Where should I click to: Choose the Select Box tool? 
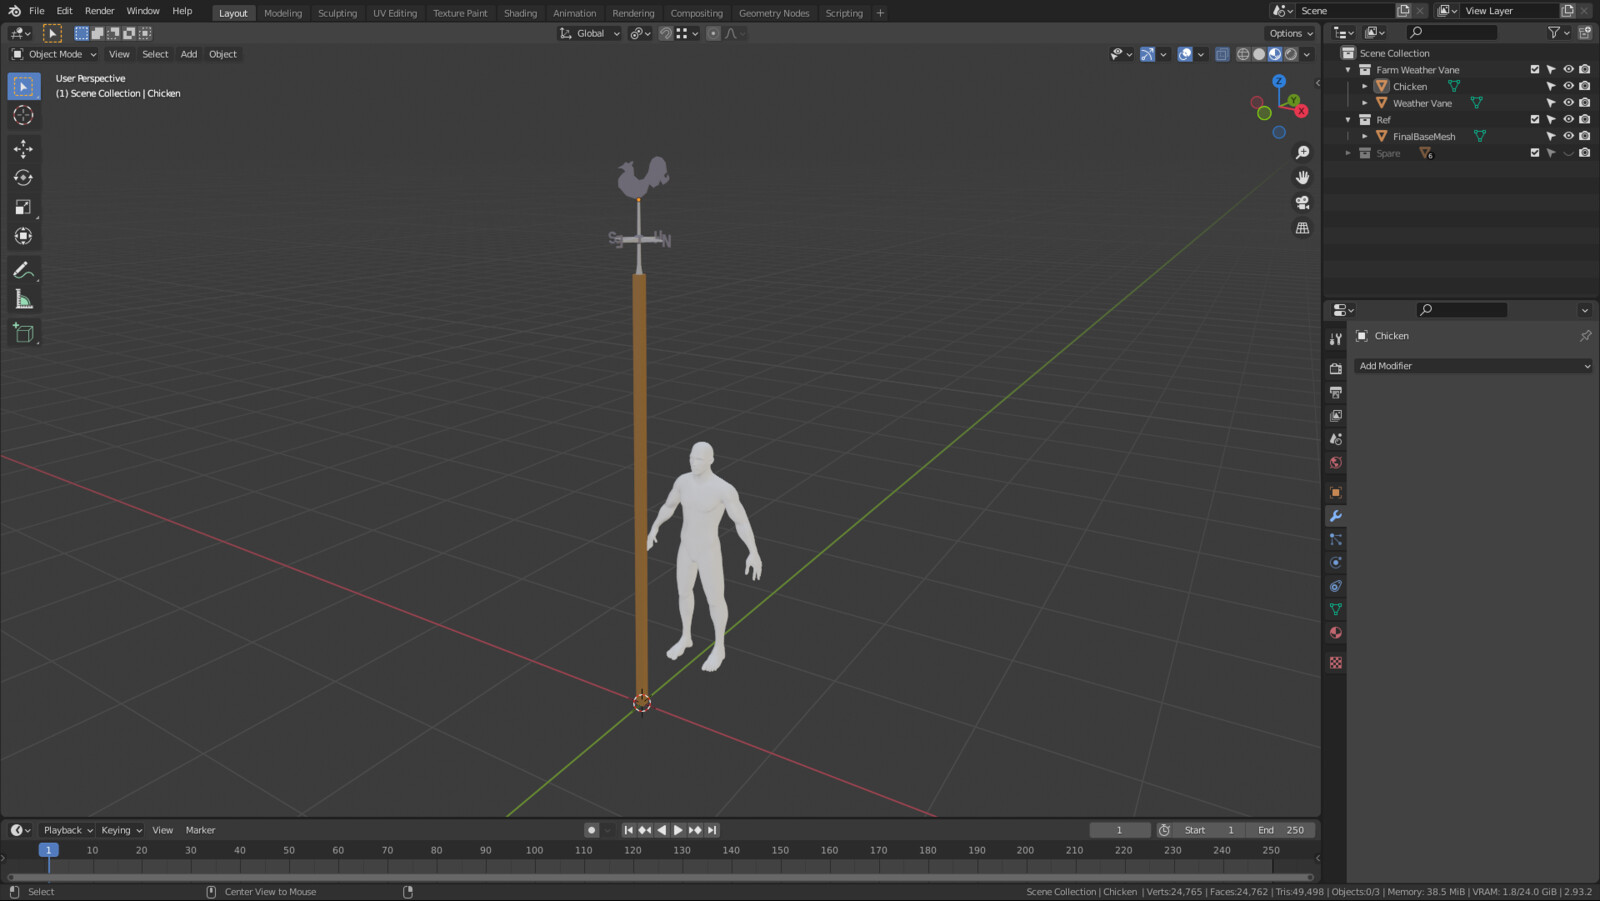click(23, 87)
